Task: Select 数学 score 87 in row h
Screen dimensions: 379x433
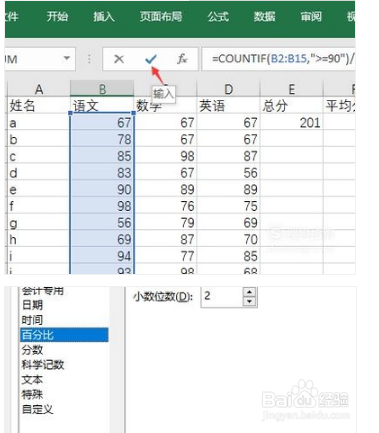Action: pyautogui.click(x=165, y=239)
